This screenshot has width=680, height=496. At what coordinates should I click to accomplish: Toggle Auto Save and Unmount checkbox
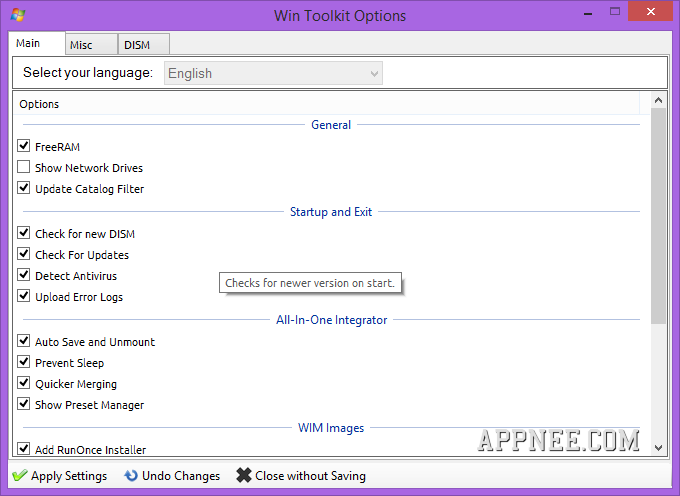click(23, 341)
